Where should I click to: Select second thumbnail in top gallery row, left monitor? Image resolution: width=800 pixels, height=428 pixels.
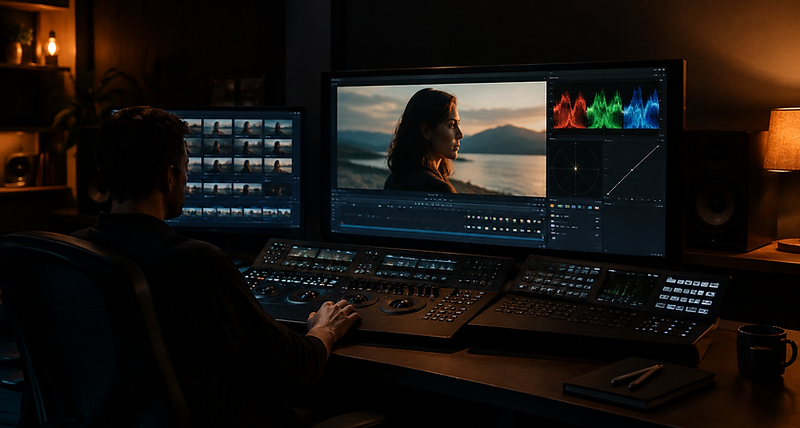pyautogui.click(x=218, y=127)
